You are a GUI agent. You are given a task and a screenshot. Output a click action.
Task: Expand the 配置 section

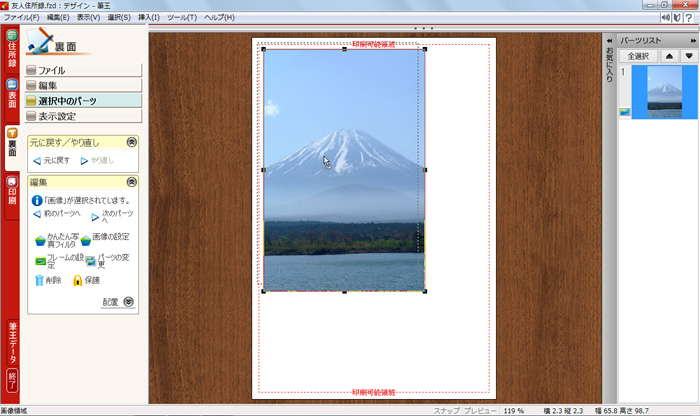point(128,301)
